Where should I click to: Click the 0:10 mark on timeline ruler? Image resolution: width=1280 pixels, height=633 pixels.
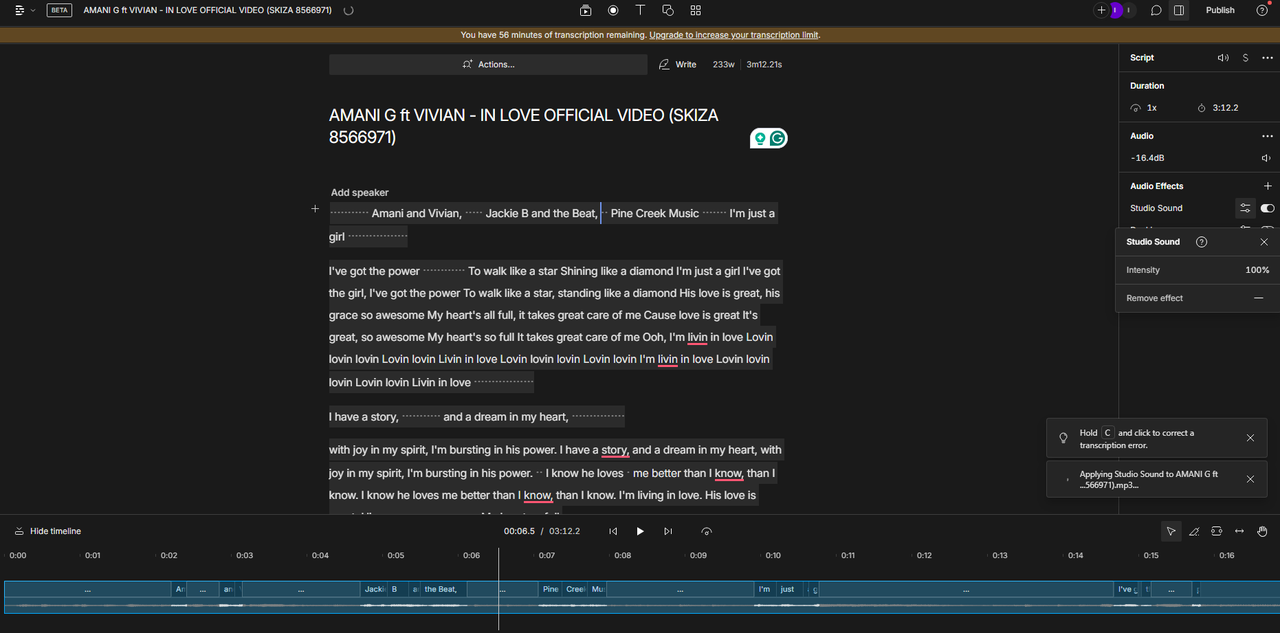773,555
